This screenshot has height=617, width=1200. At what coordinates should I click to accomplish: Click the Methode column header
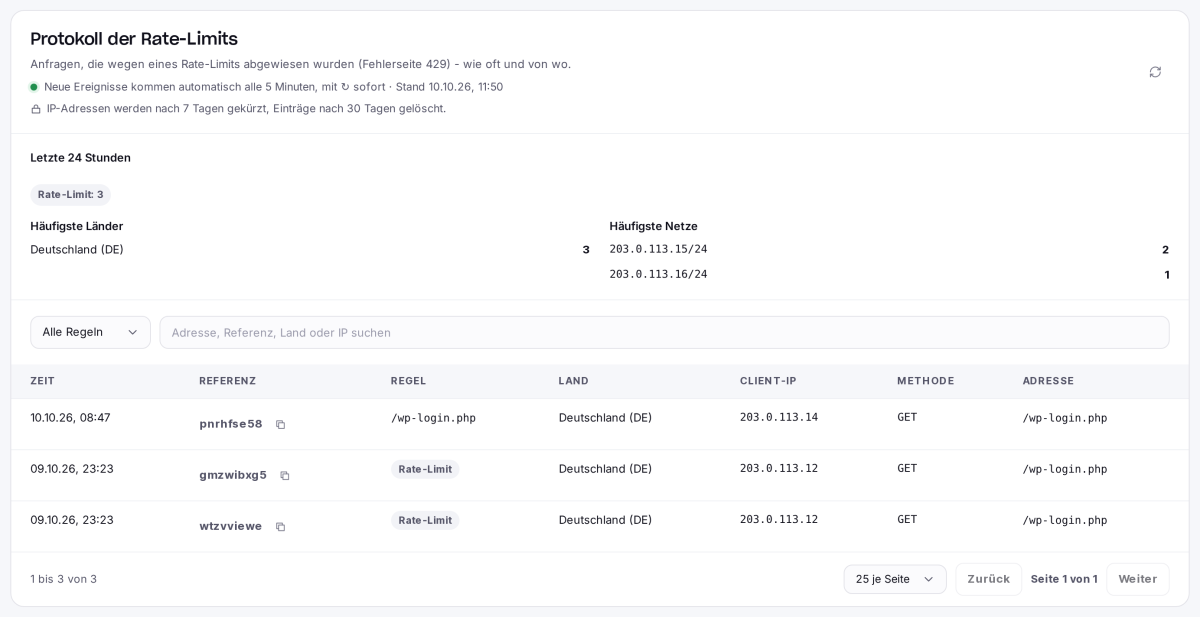925,381
